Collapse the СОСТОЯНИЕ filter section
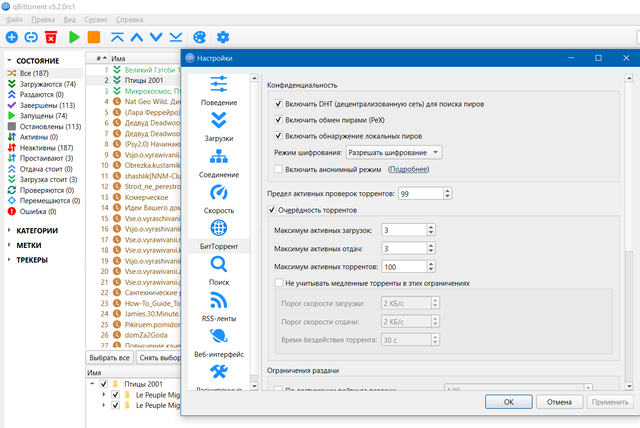The image size is (640, 428). (9, 60)
